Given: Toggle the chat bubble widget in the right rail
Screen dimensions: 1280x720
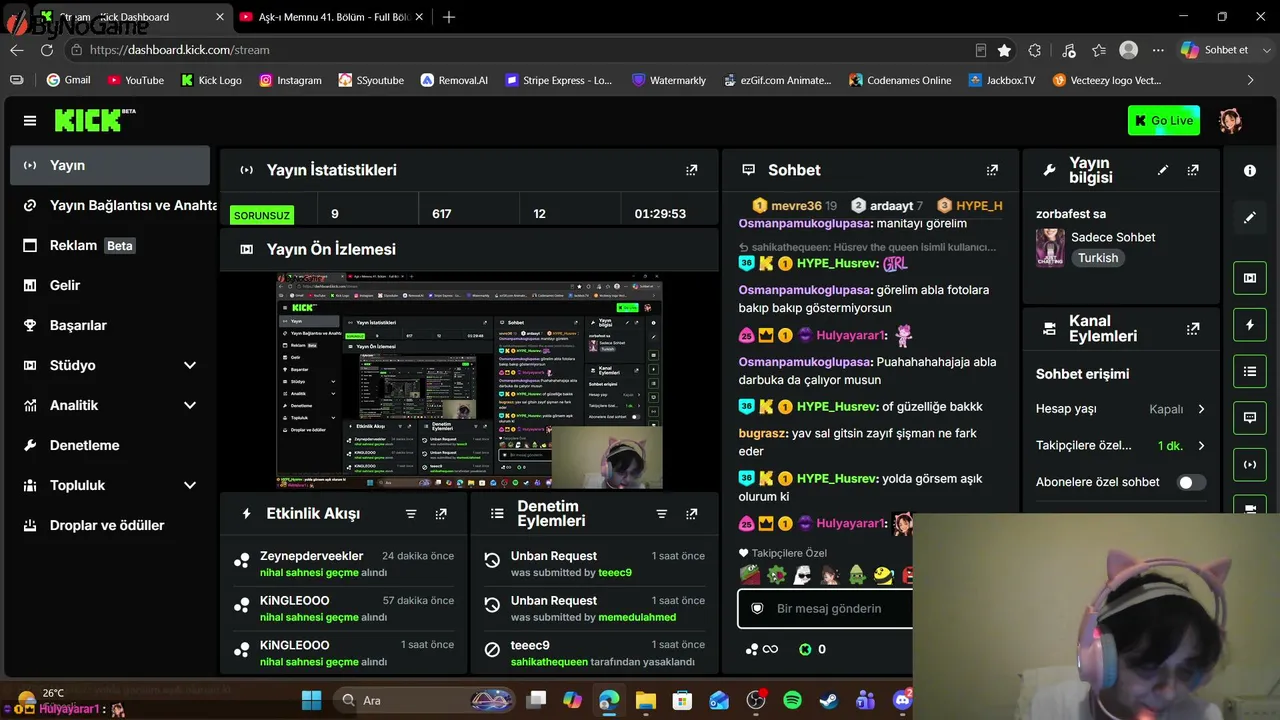Looking at the screenshot, I should 1250,418.
